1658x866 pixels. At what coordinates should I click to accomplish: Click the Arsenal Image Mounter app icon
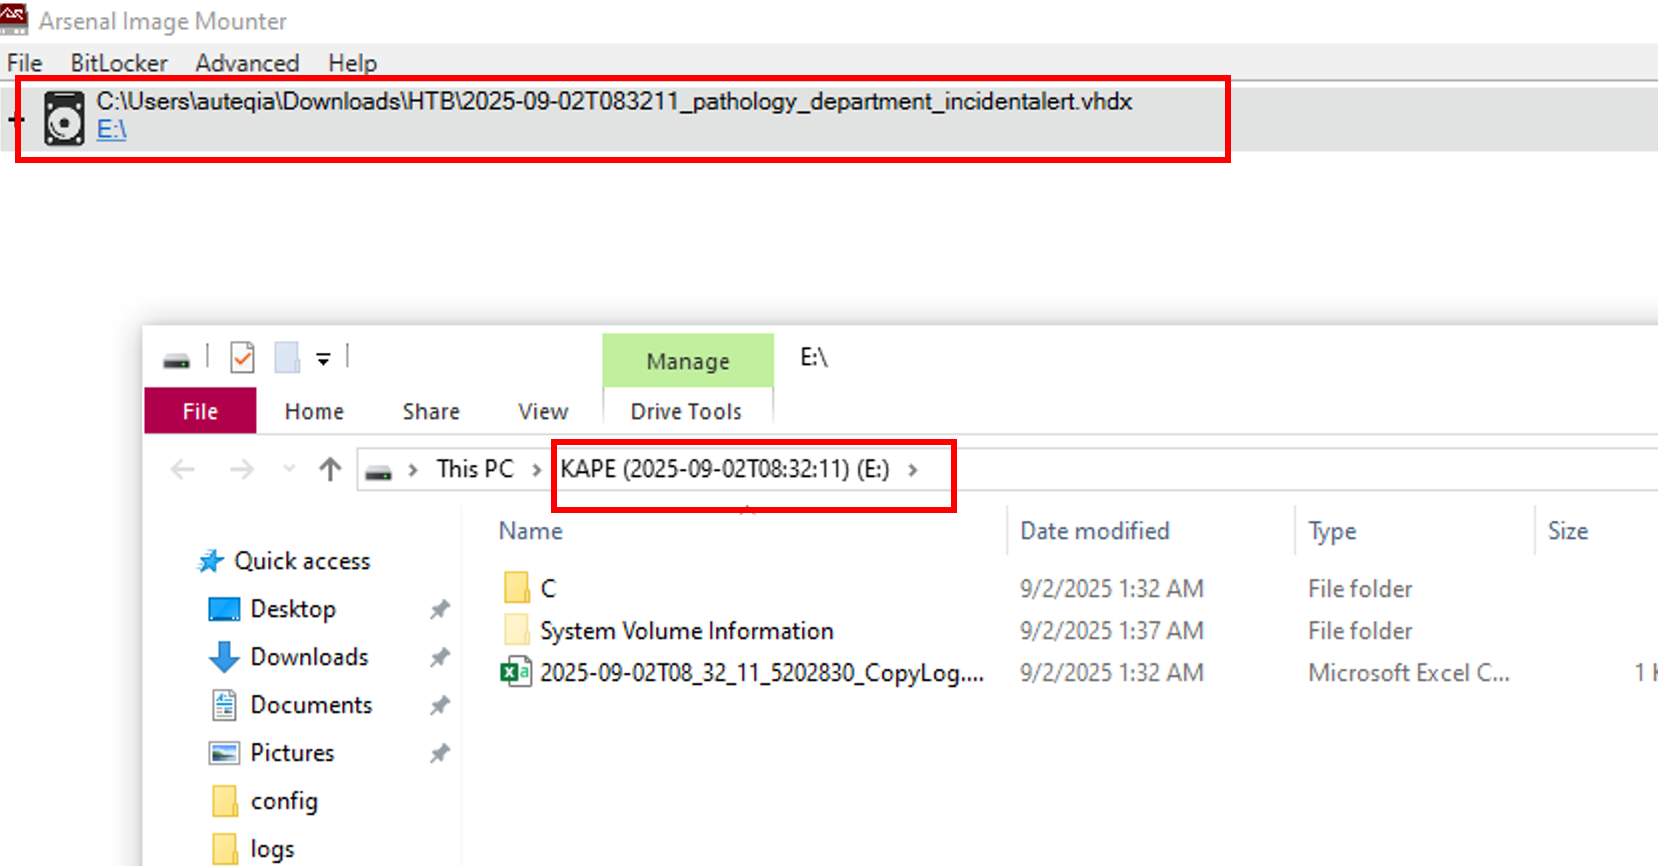pyautogui.click(x=14, y=20)
